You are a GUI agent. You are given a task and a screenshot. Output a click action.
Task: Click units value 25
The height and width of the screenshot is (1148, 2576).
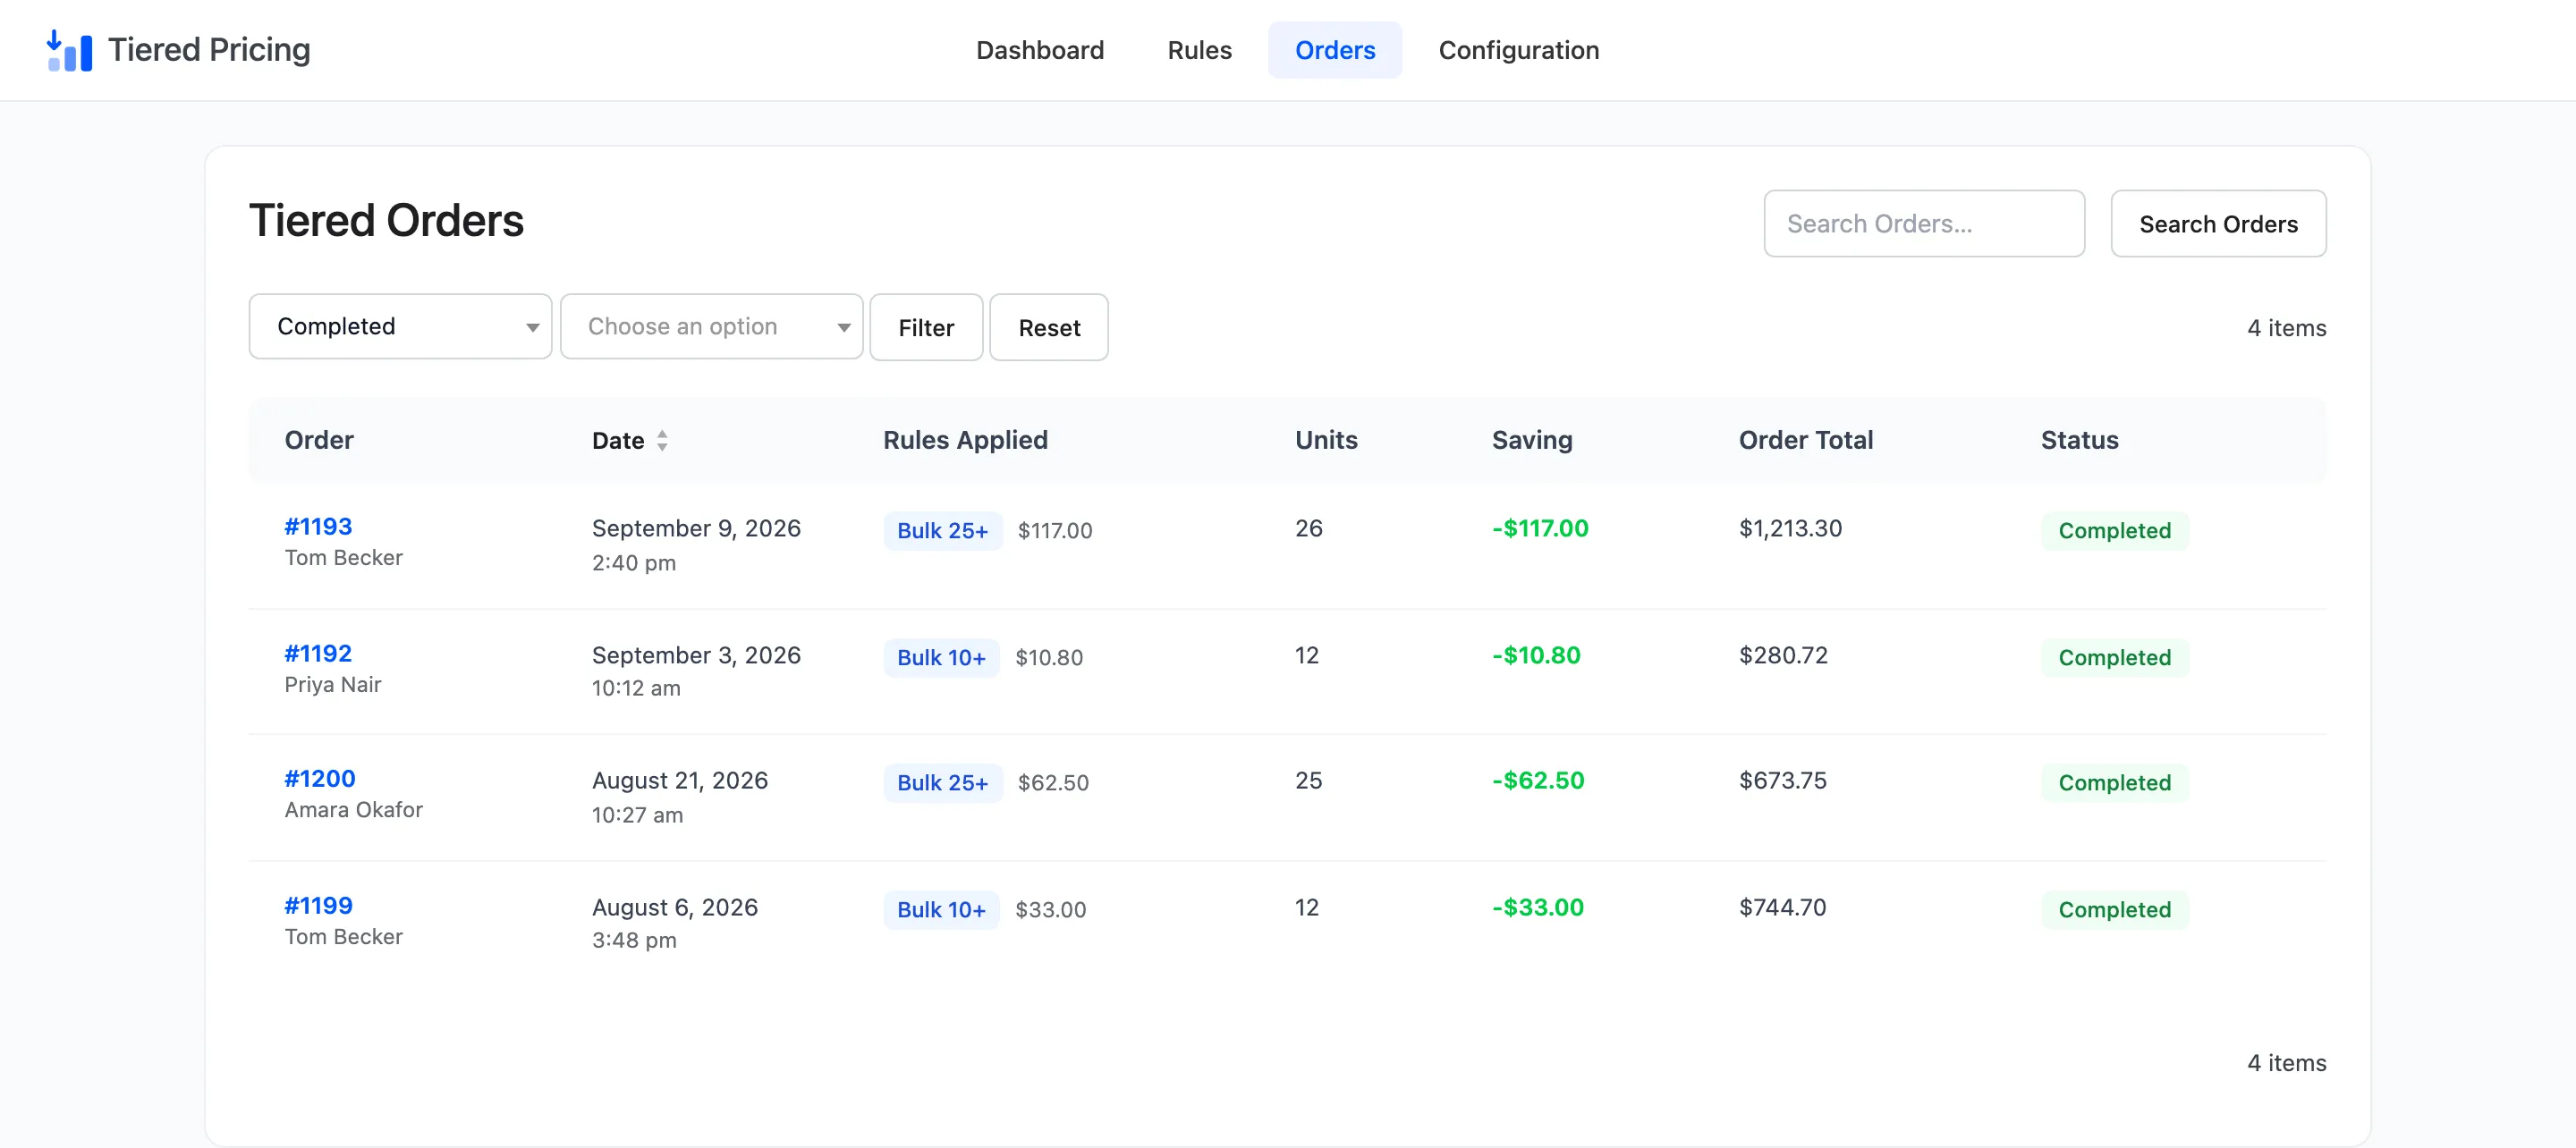tap(1309, 780)
